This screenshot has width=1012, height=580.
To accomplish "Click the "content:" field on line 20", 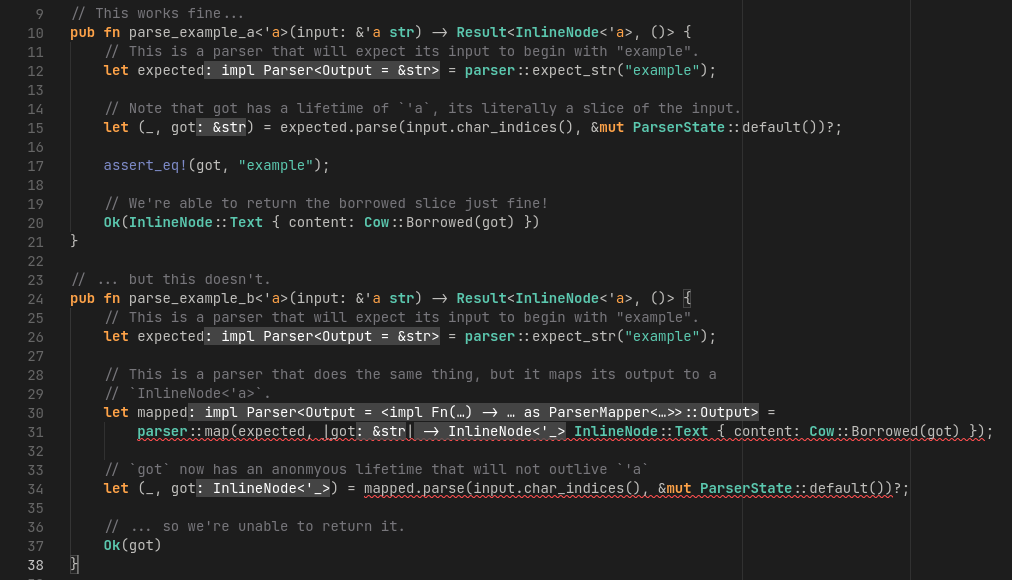I will [322, 223].
